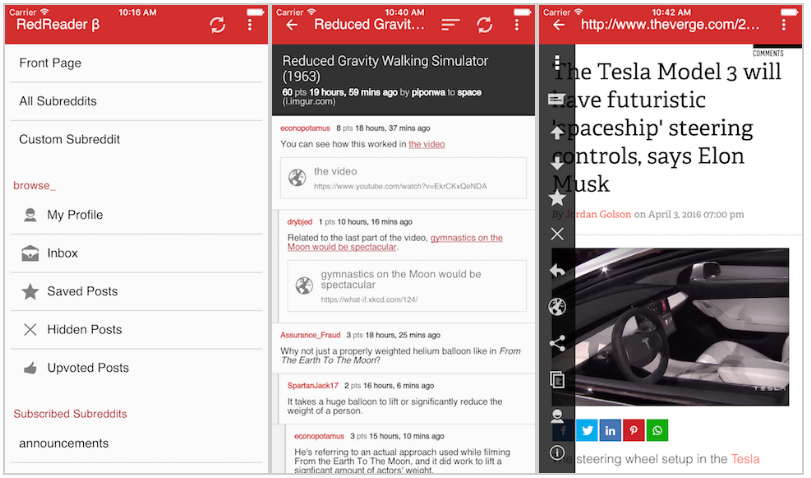
Task: Open sort options in Reduced Gravity header
Action: click(450, 24)
